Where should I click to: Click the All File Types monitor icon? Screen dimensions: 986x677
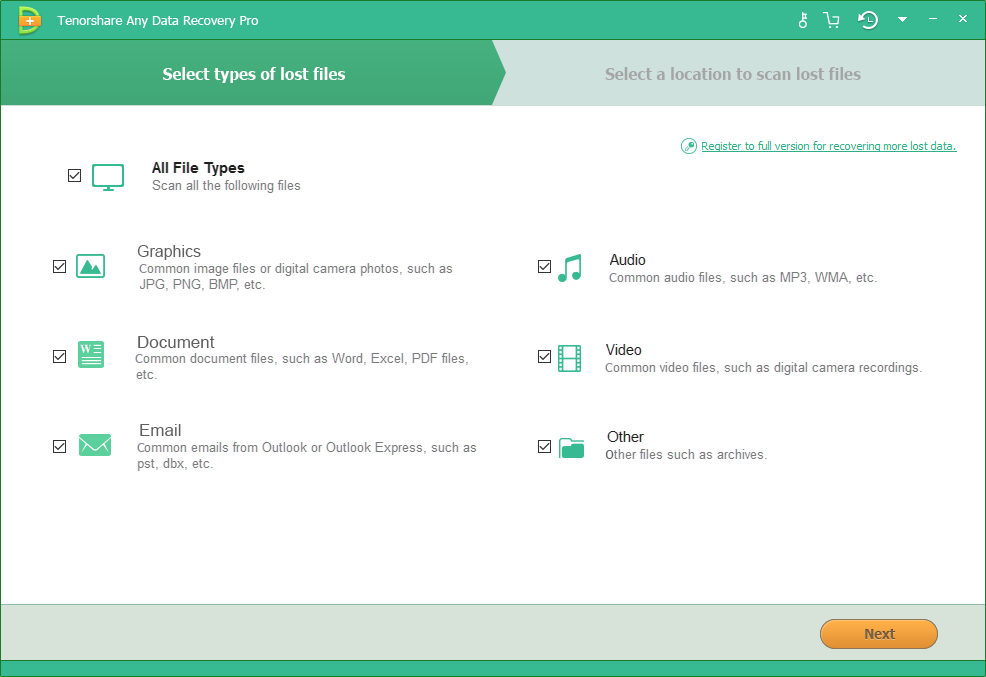click(107, 176)
